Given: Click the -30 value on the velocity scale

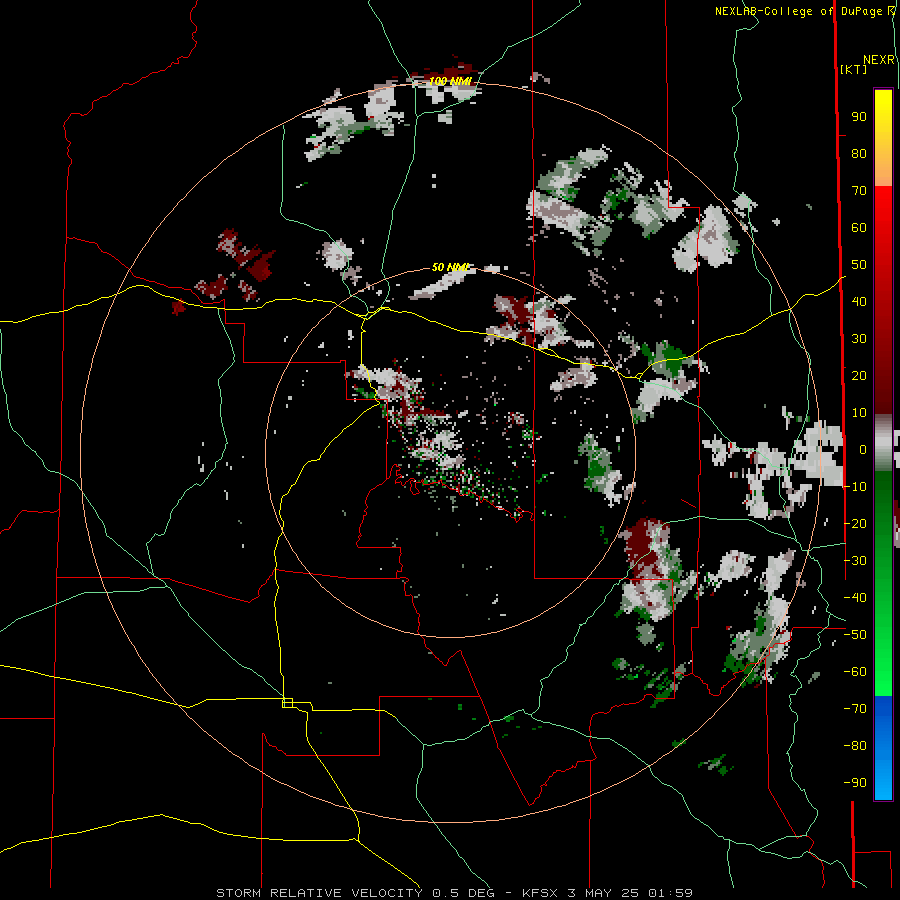Looking at the screenshot, I should (x=855, y=561).
